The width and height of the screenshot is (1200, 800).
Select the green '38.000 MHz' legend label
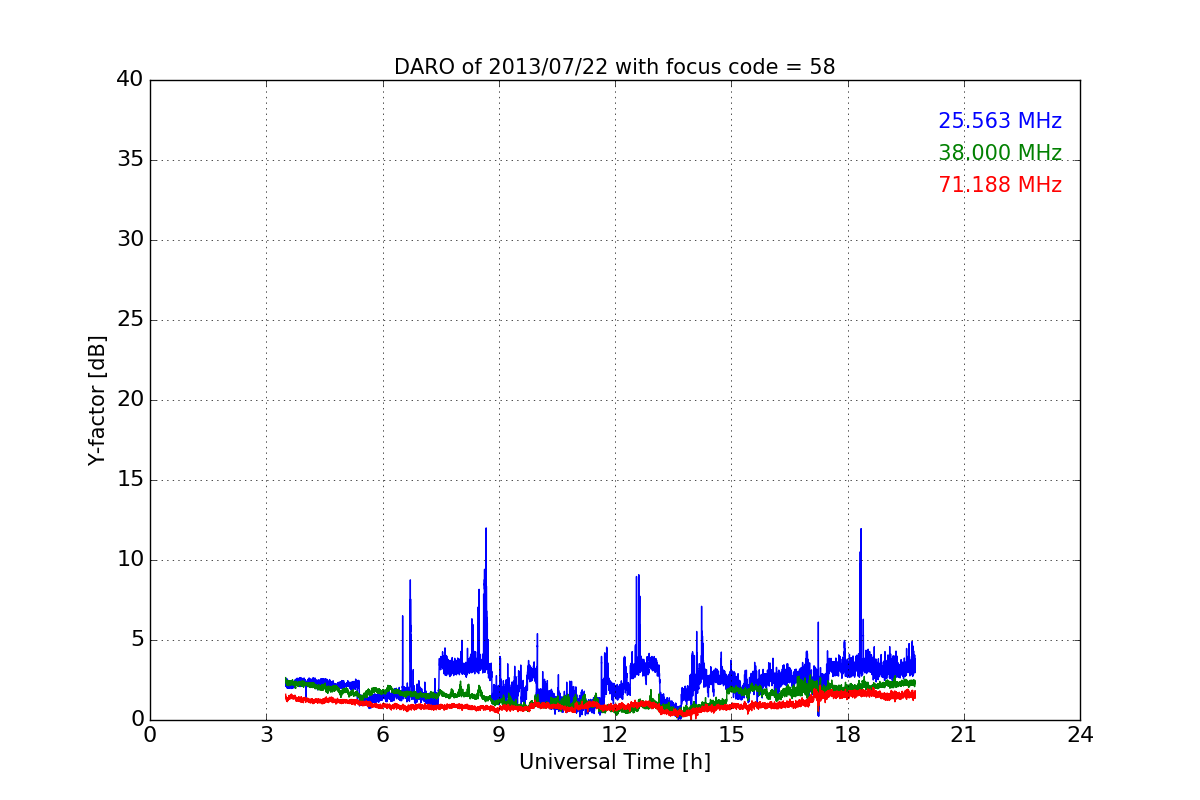click(x=1000, y=153)
